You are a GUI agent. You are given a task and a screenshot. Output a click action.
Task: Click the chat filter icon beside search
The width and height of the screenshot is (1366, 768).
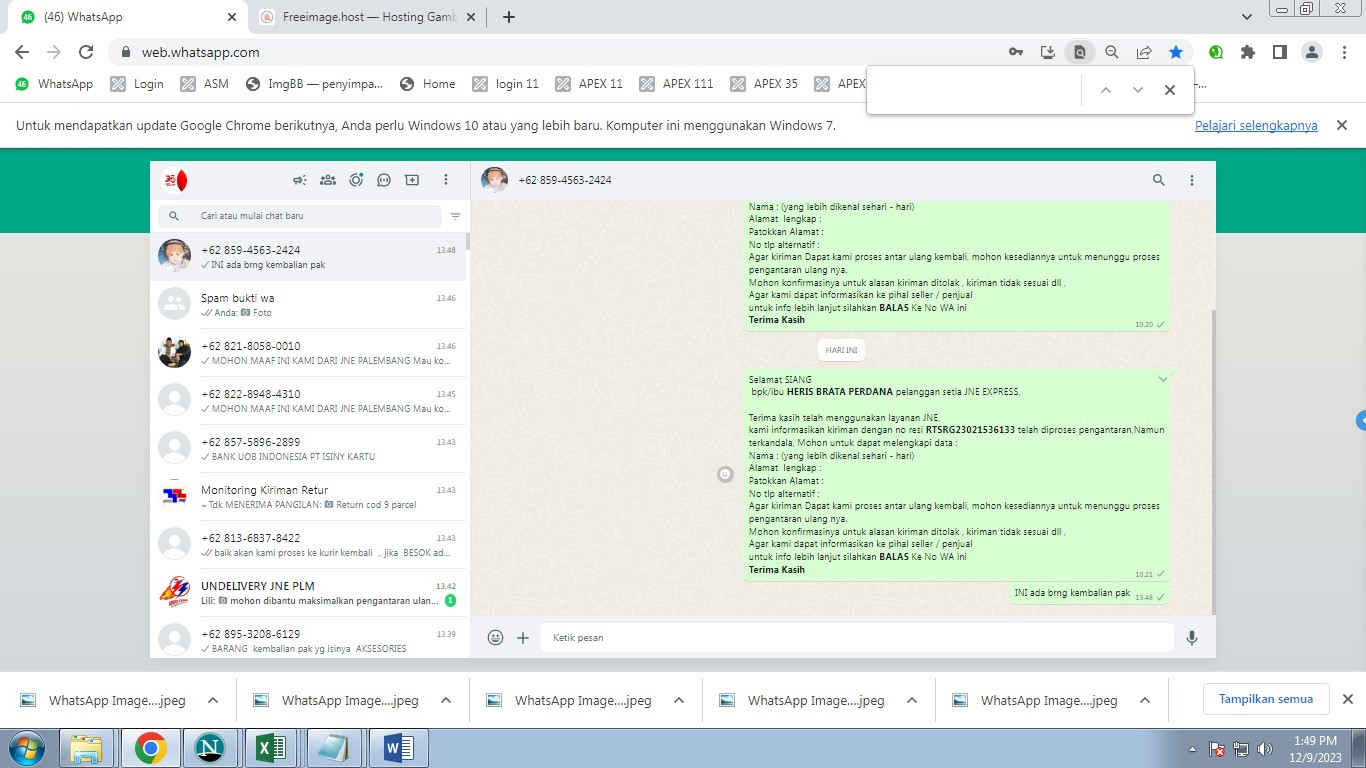point(456,216)
